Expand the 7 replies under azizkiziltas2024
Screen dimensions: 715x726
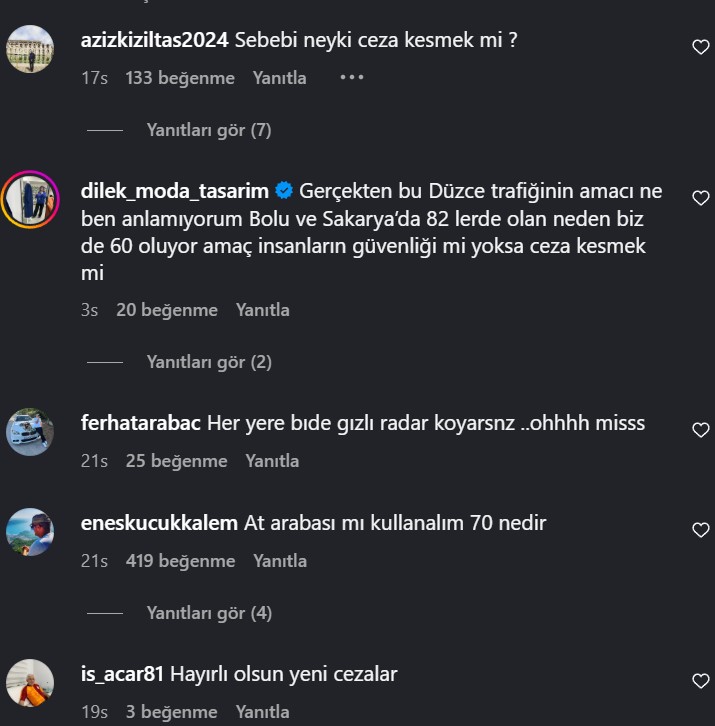[x=209, y=130]
